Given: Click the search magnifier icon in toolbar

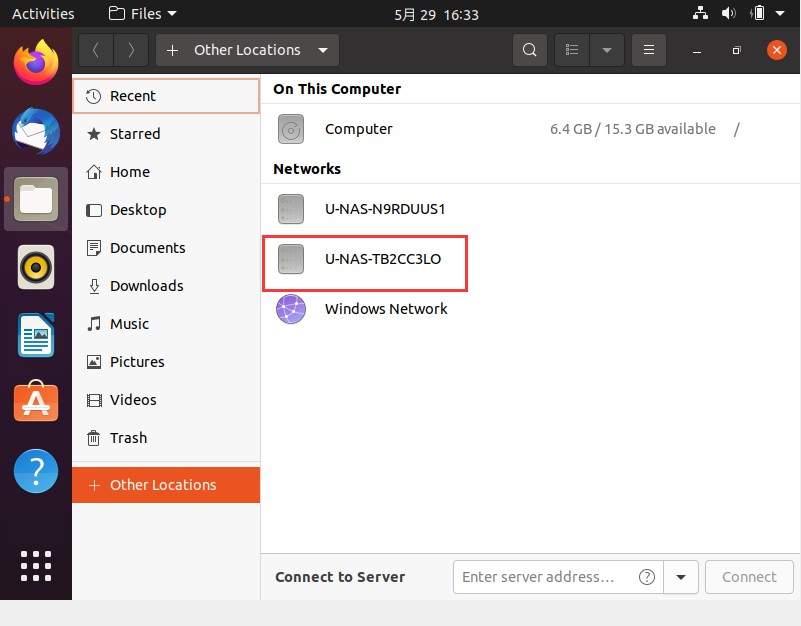Looking at the screenshot, I should pyautogui.click(x=530, y=50).
